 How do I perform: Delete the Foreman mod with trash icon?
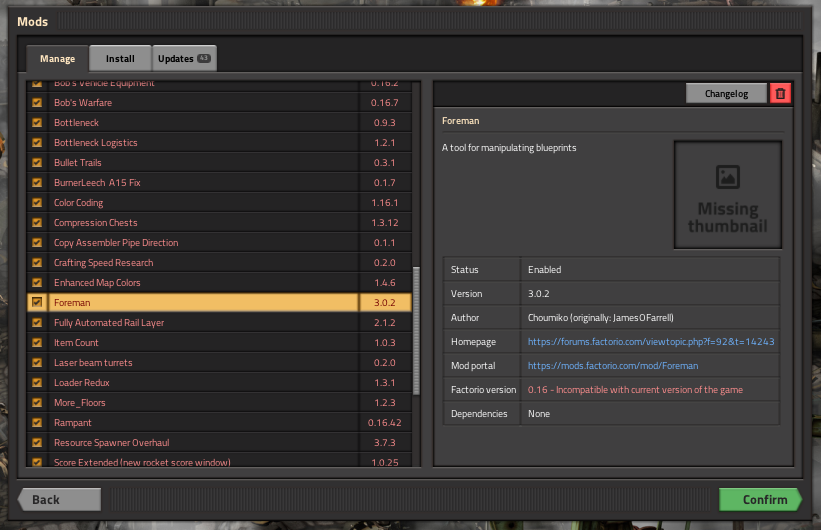point(780,94)
